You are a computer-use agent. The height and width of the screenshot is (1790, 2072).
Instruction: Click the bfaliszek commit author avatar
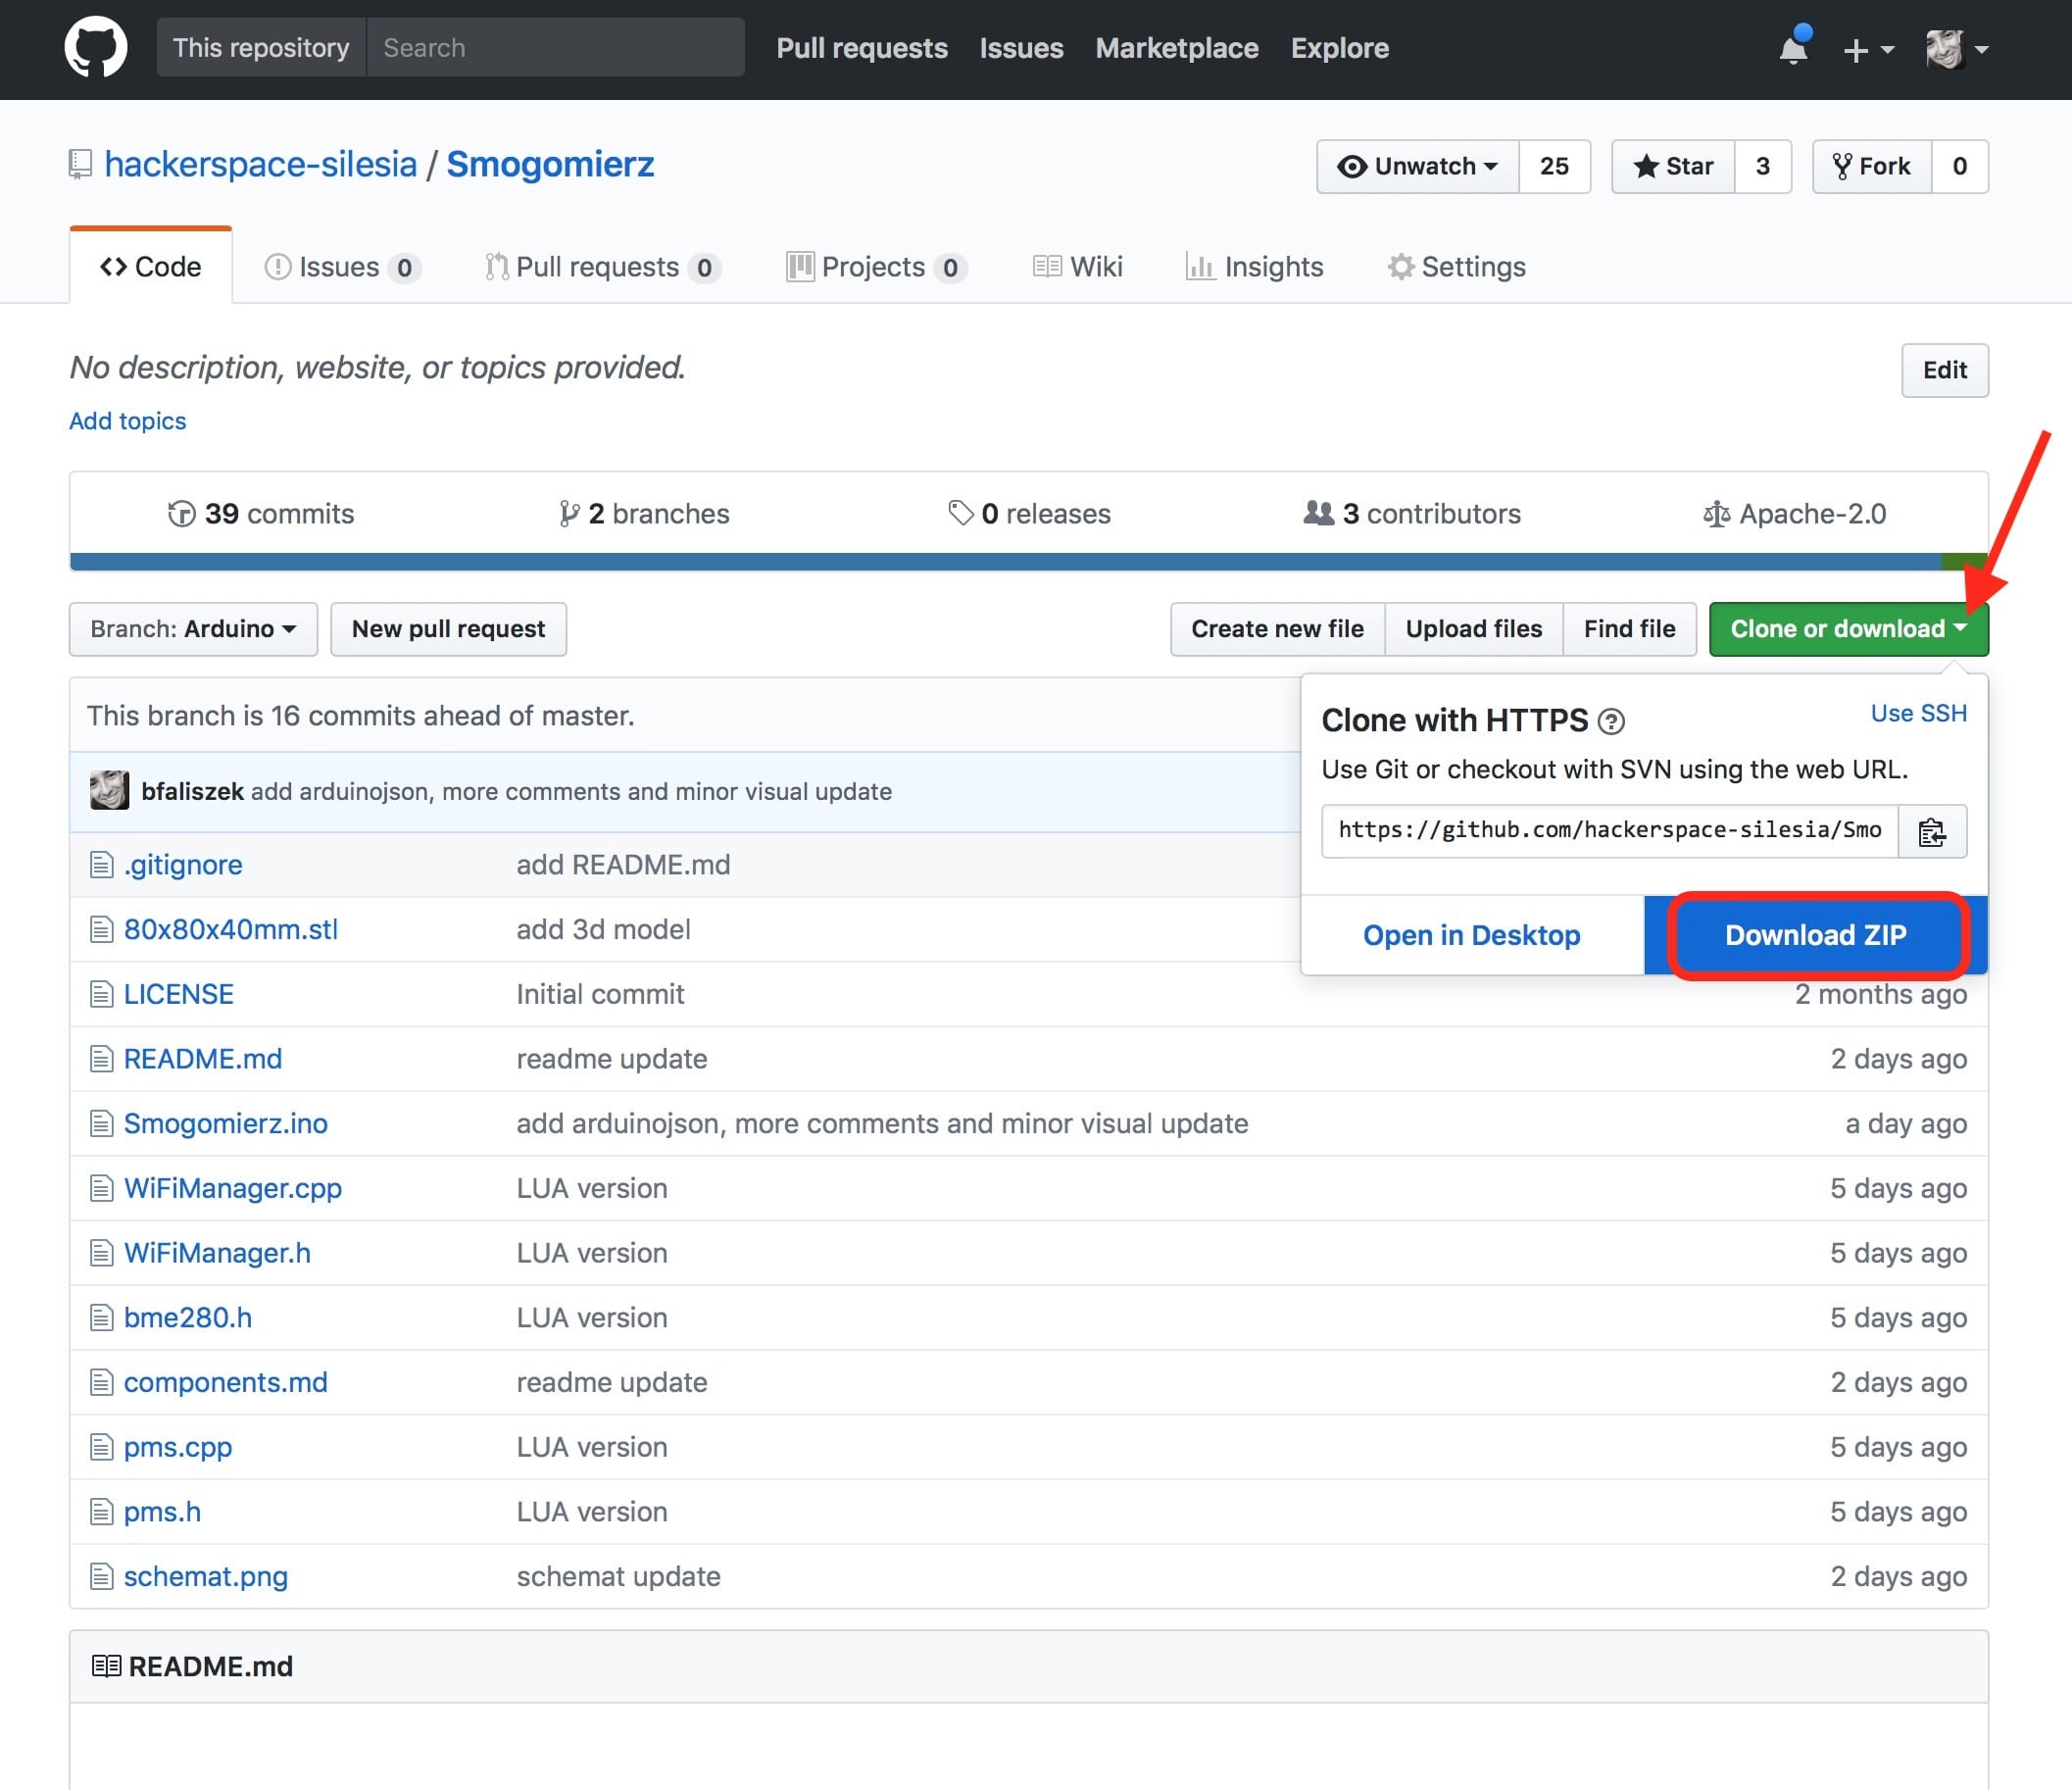click(109, 791)
